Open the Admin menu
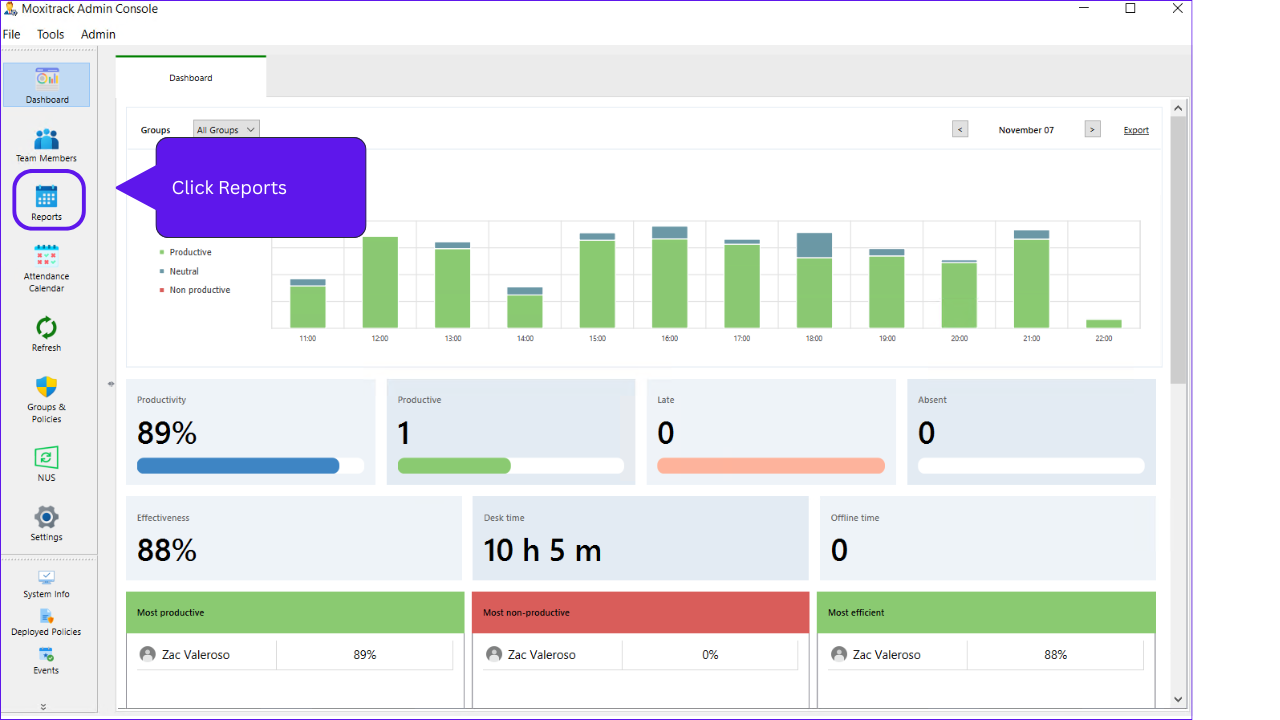The image size is (1280, 720). [x=98, y=34]
